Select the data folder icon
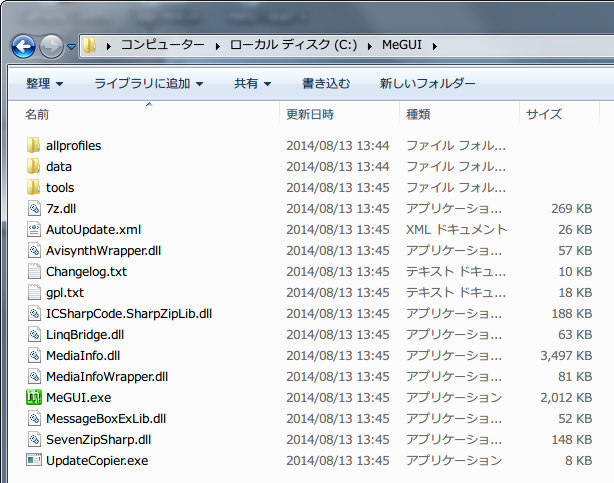Viewport: 614px width, 483px height. pyautogui.click(x=34, y=166)
